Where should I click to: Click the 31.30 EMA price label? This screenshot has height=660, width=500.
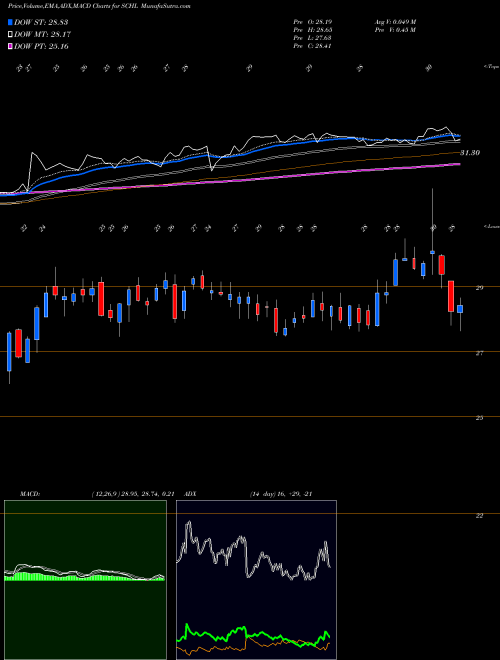point(470,153)
